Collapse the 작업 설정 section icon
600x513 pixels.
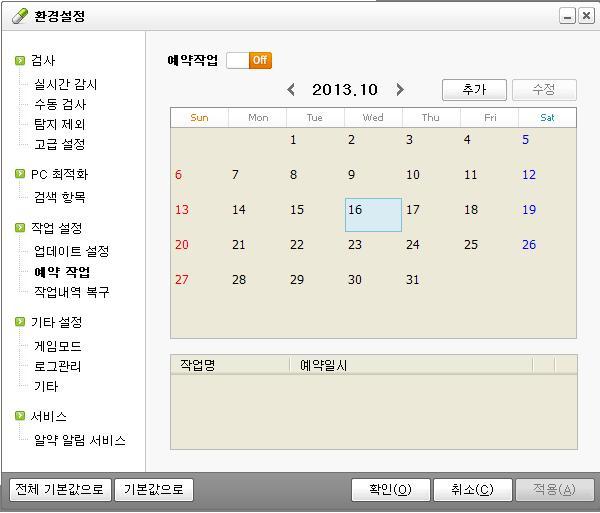pos(20,228)
